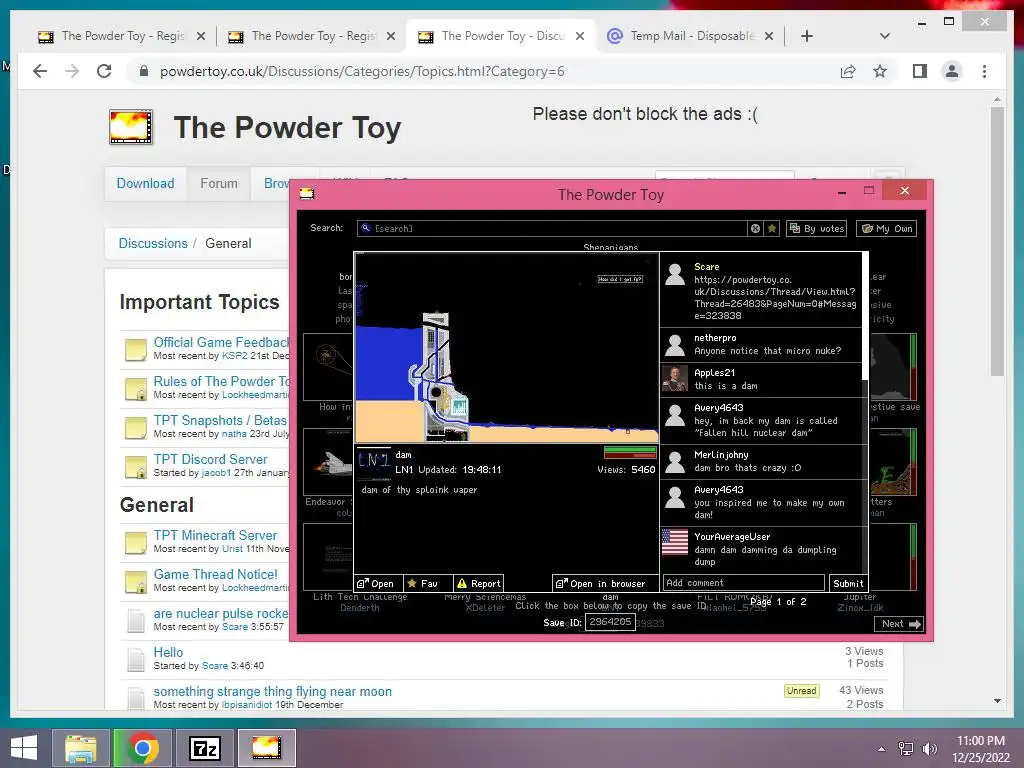Click user Scare under Hello topic
Screen dimensions: 1024x768
tap(215, 666)
